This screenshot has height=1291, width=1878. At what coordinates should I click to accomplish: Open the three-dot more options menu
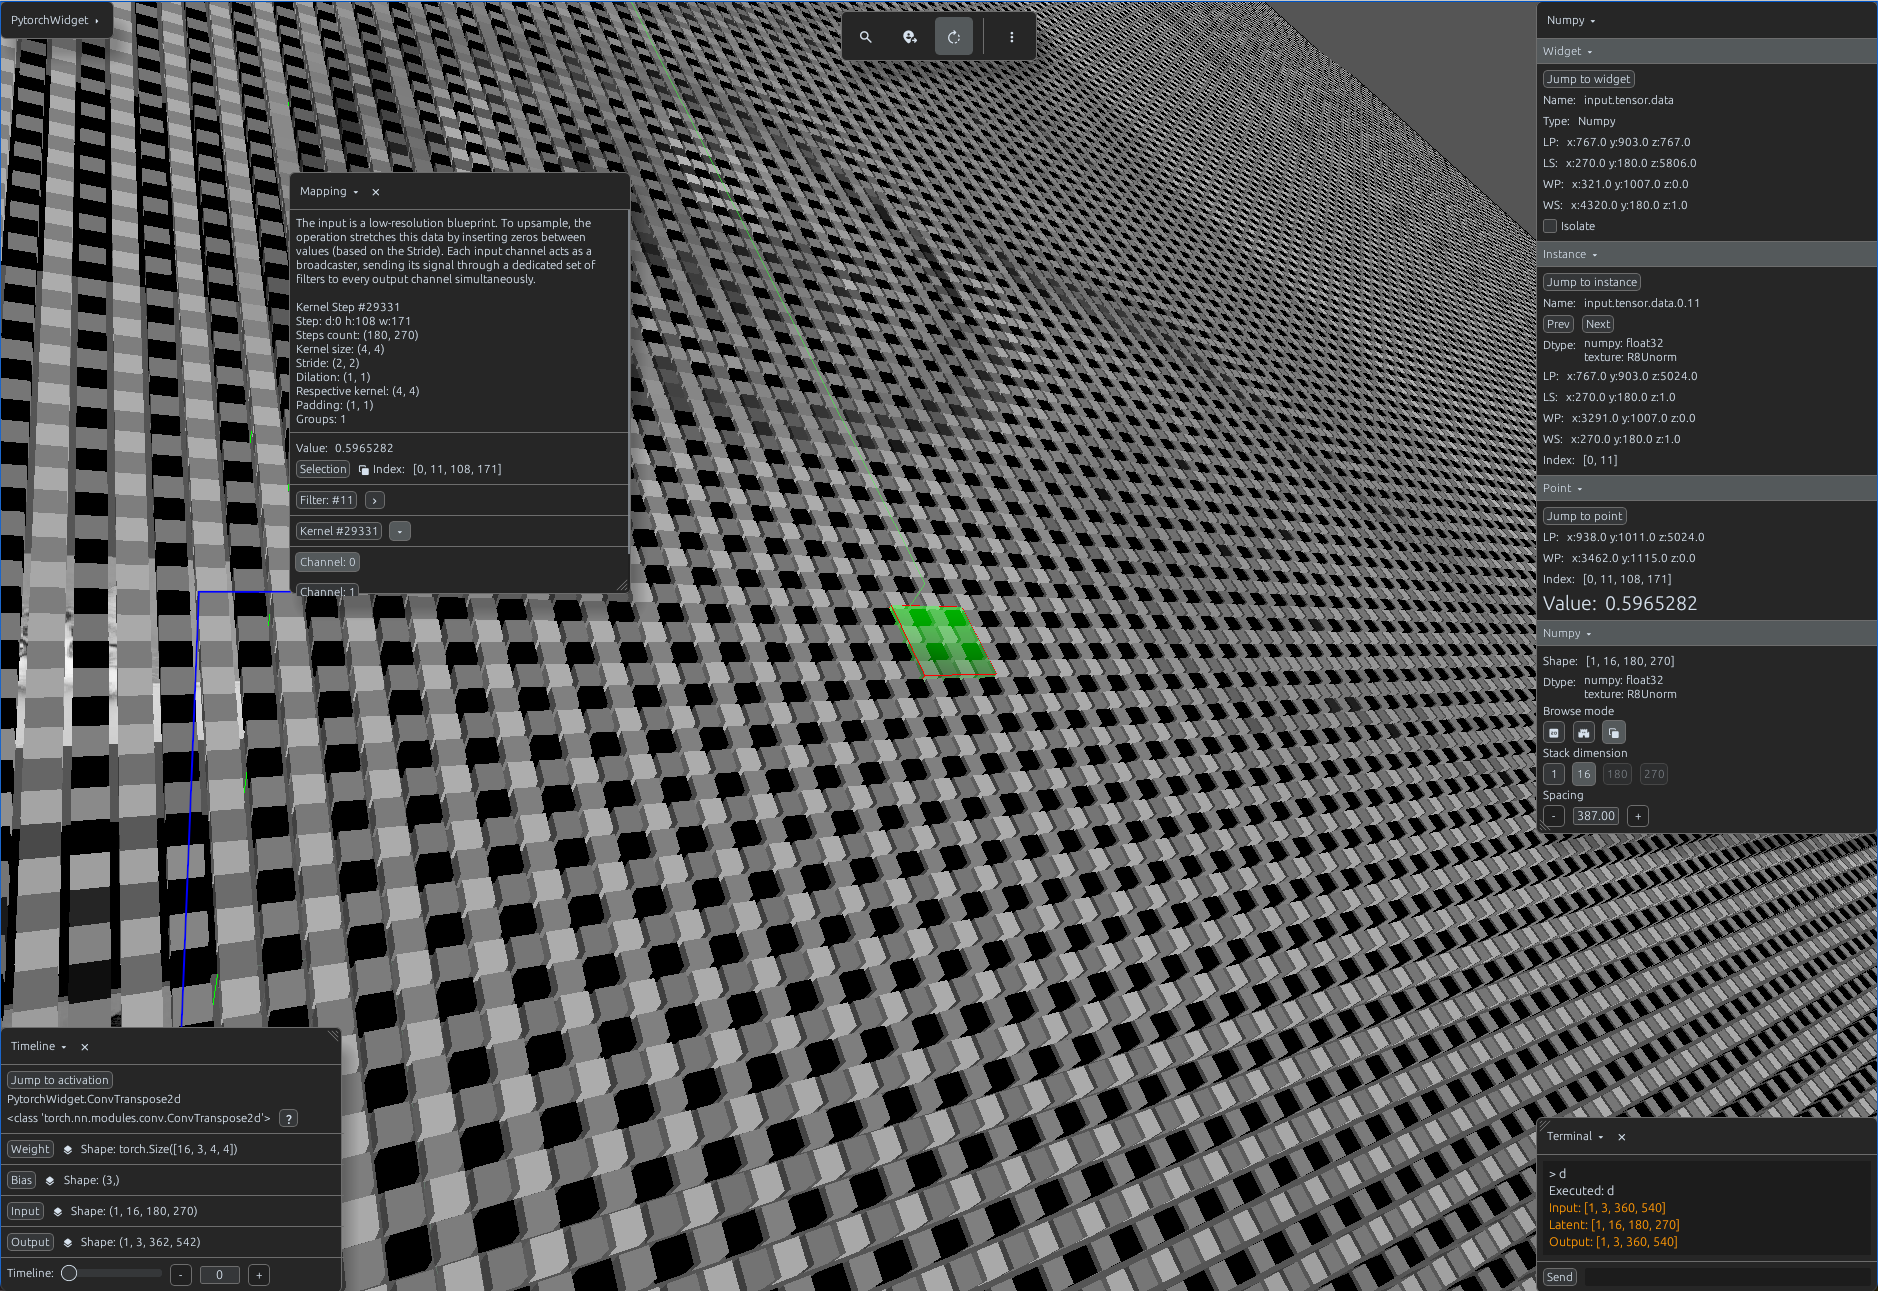click(1012, 37)
